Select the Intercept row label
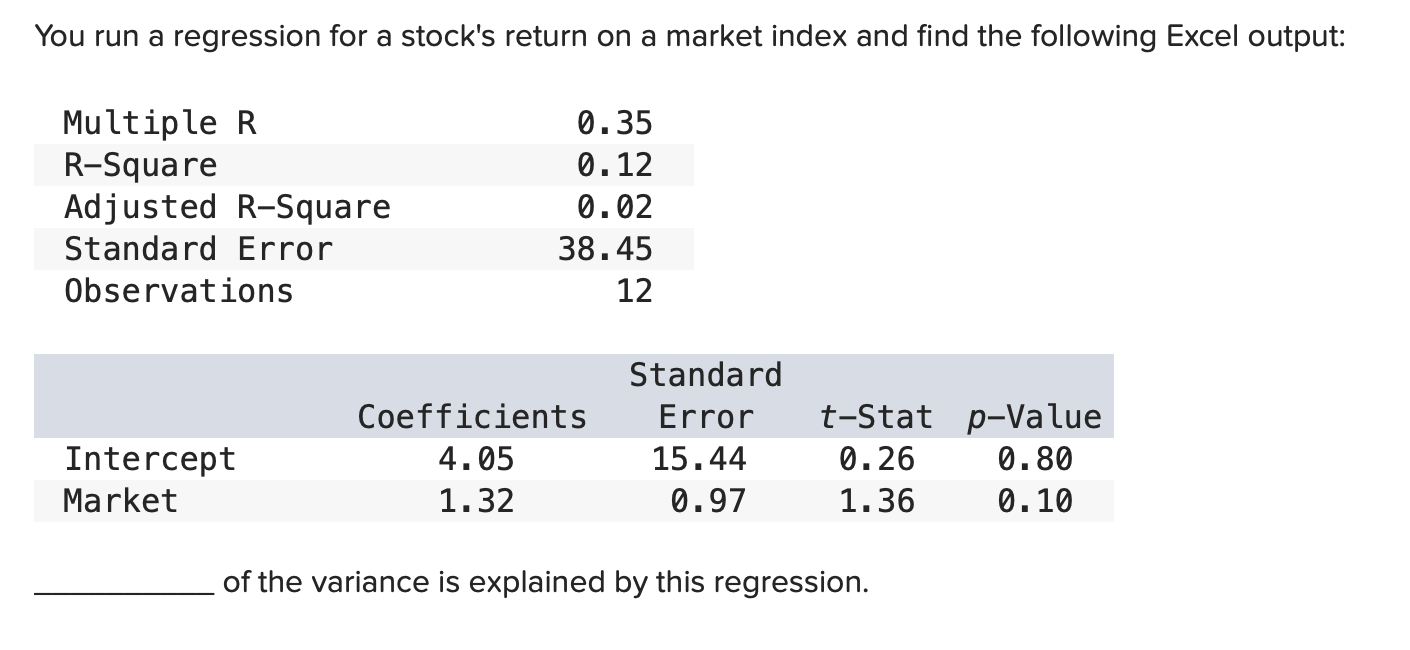This screenshot has width=1410, height=650. point(150,459)
